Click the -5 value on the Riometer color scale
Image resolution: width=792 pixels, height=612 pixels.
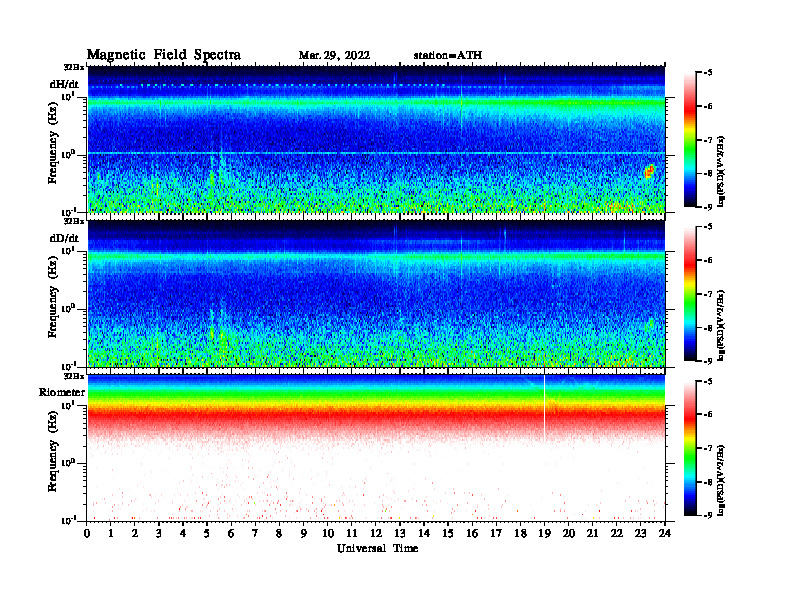[708, 381]
